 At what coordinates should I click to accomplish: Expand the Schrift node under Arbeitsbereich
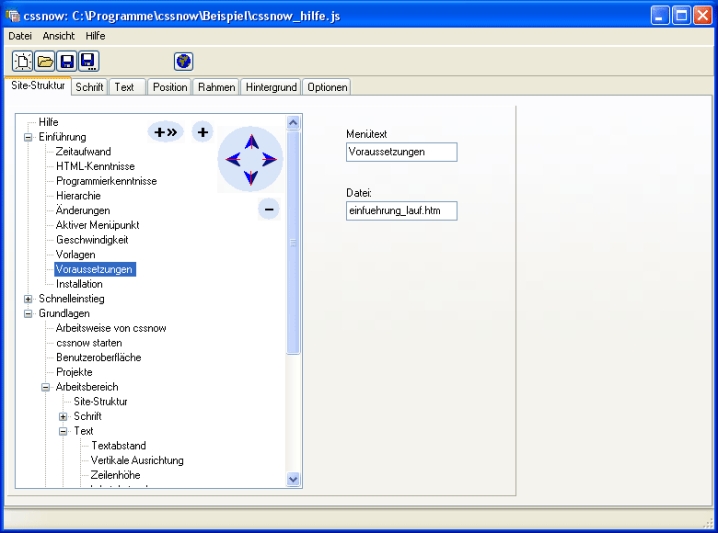tap(63, 416)
